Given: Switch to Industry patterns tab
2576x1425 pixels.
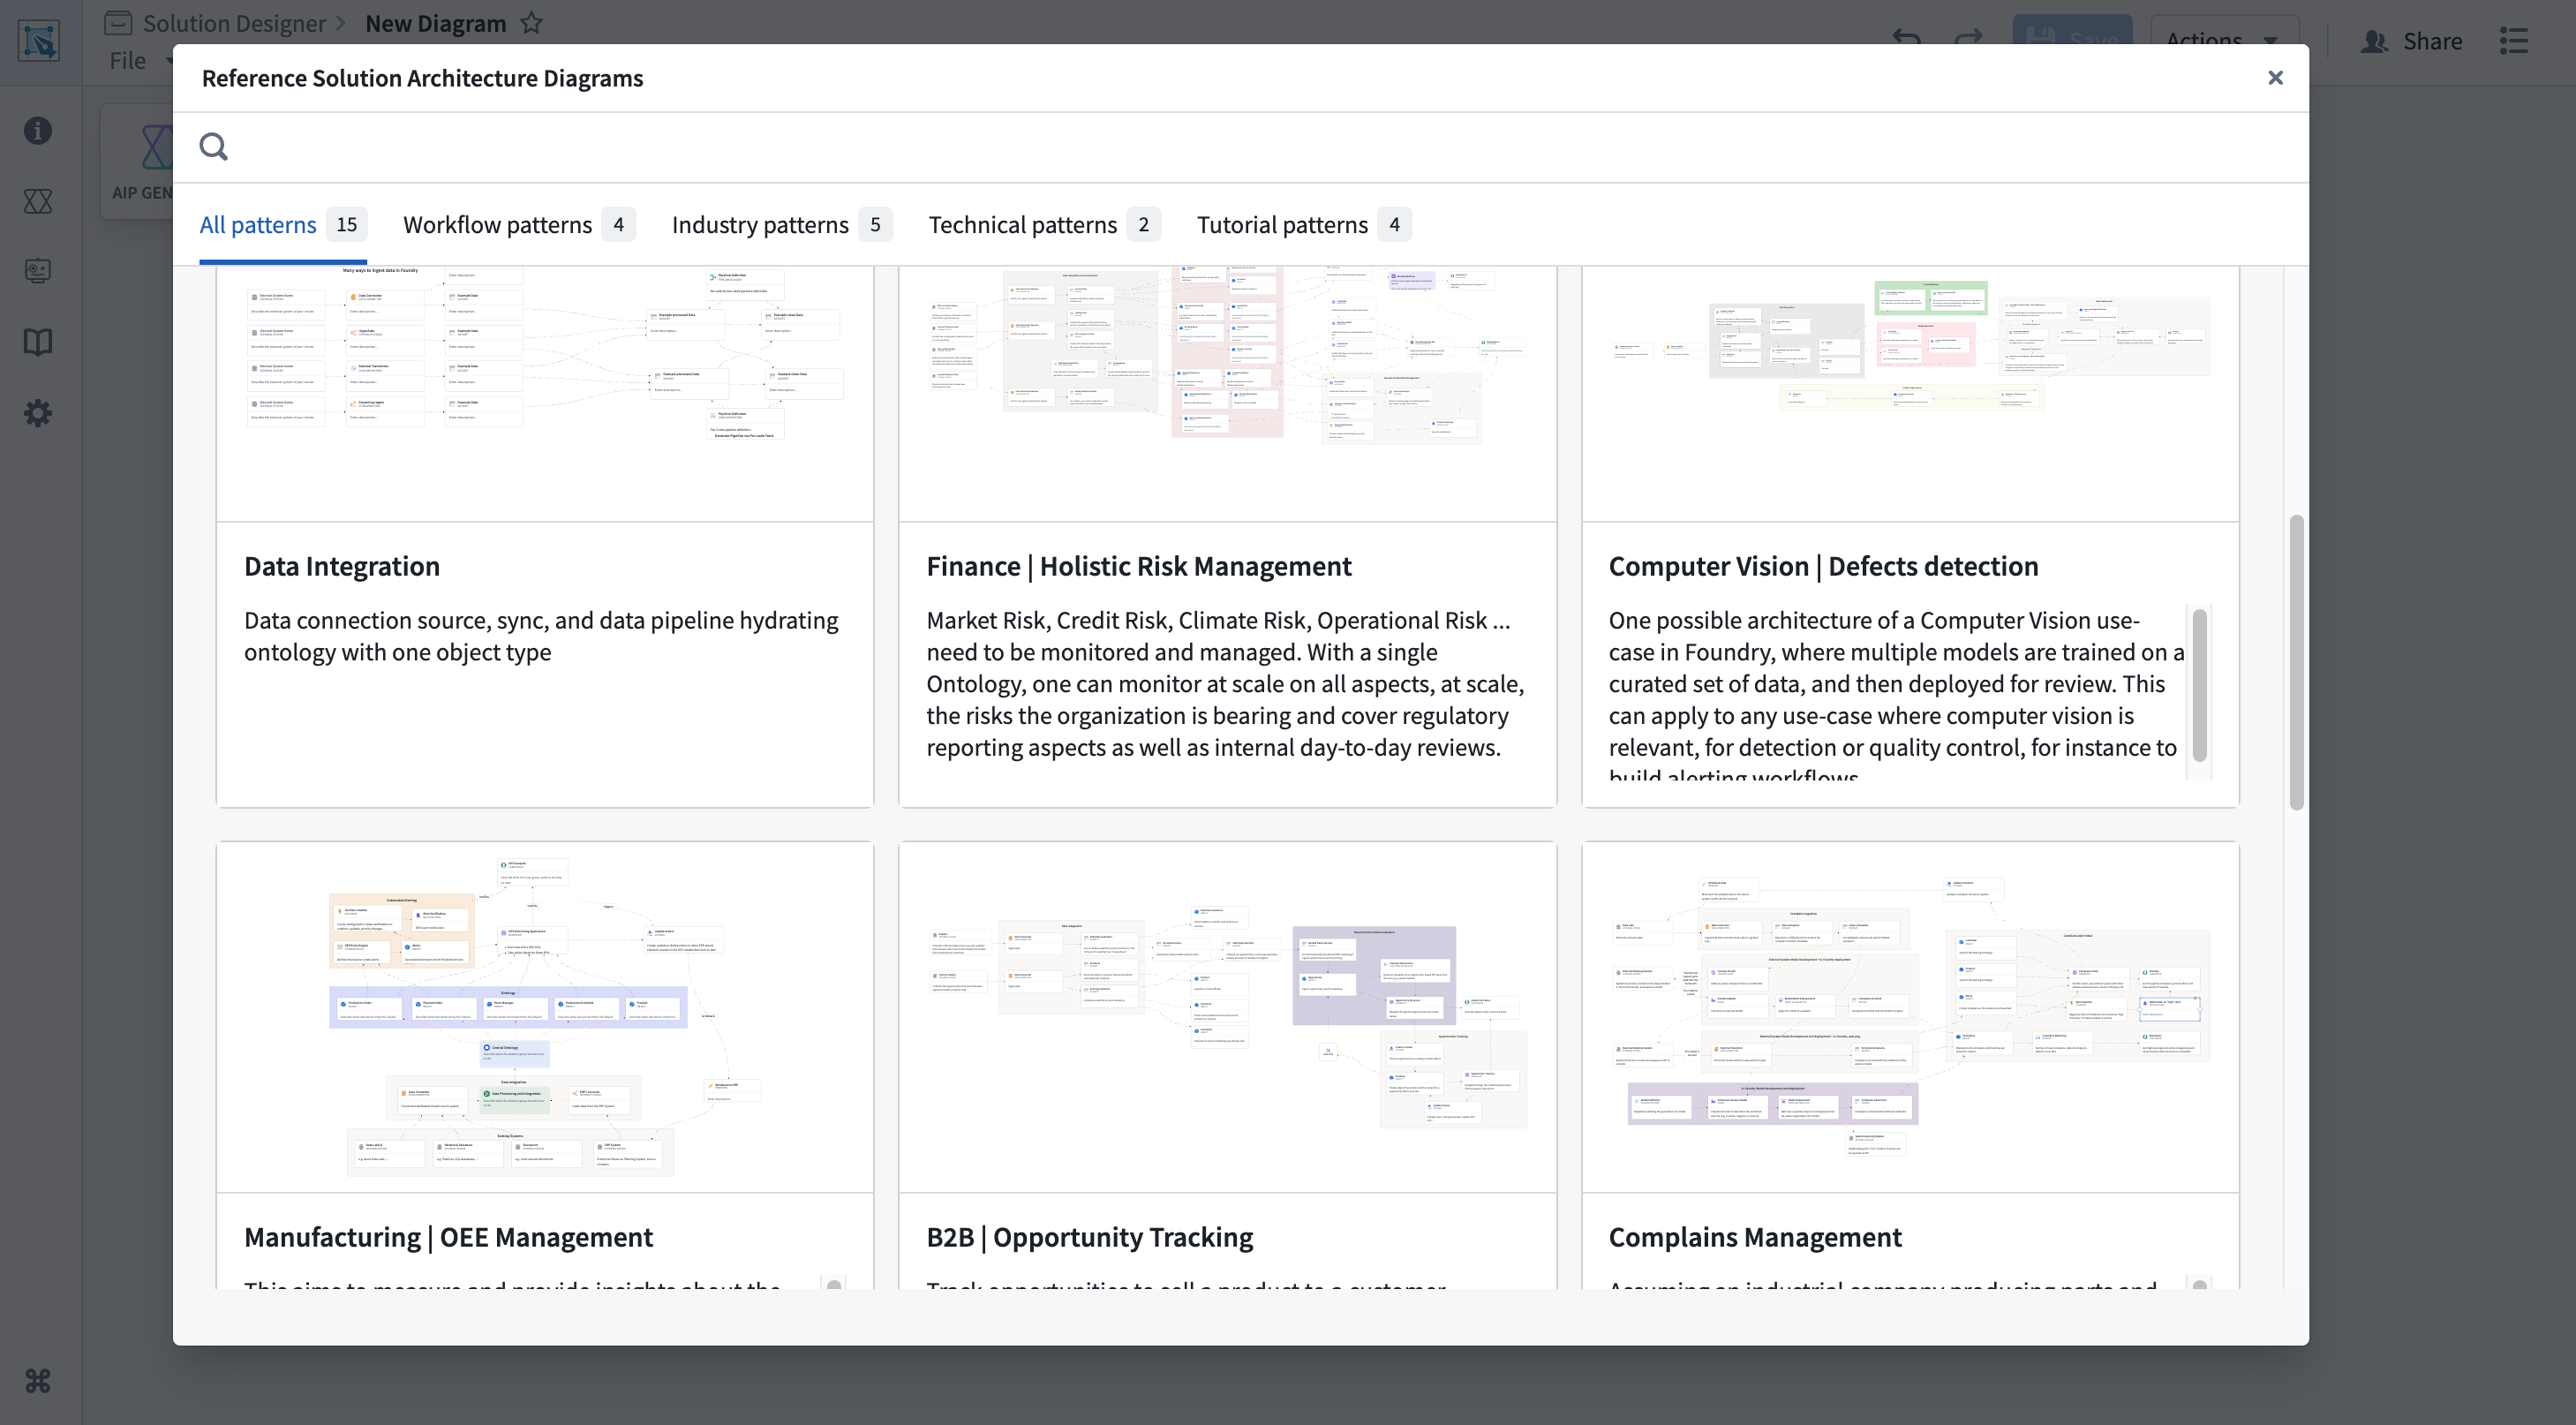Looking at the screenshot, I should pyautogui.click(x=781, y=225).
